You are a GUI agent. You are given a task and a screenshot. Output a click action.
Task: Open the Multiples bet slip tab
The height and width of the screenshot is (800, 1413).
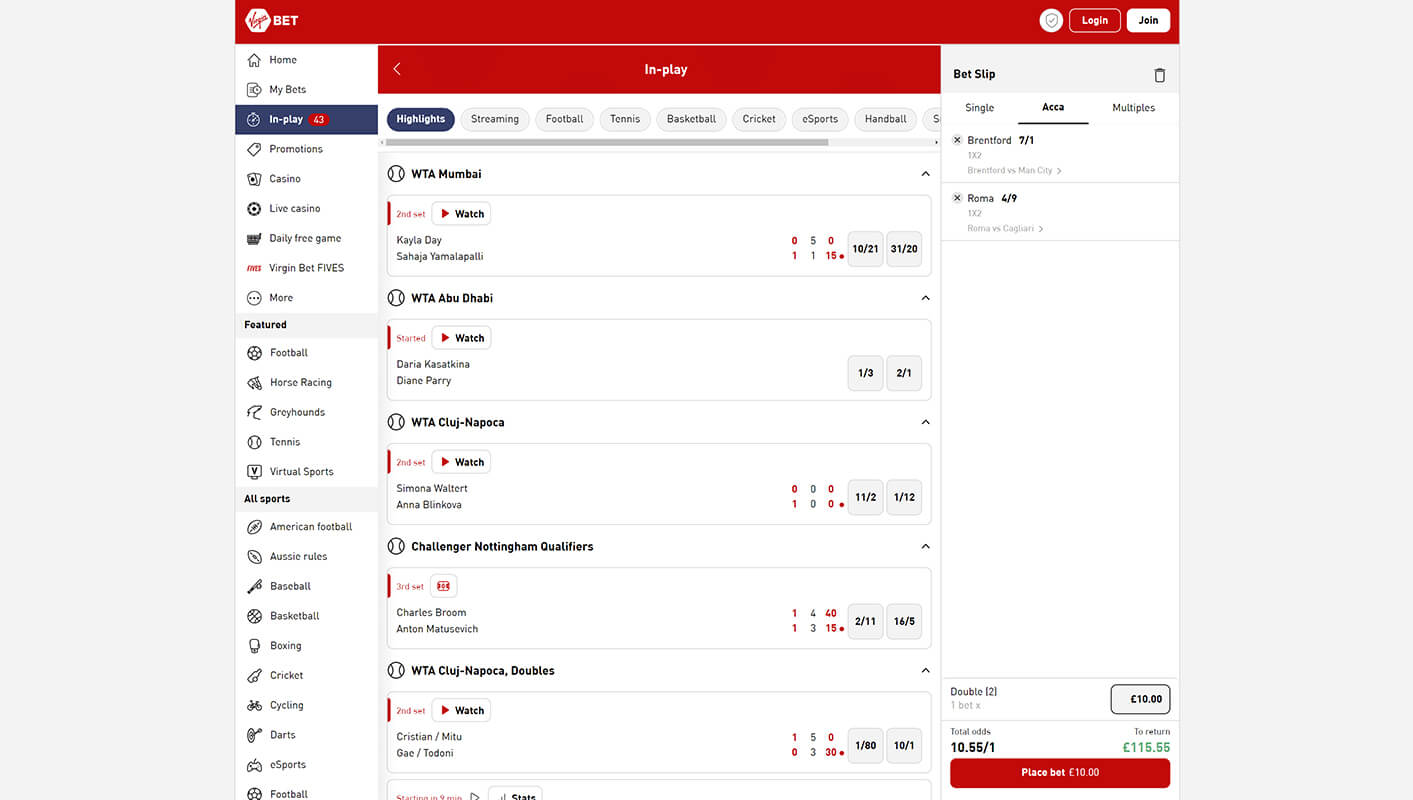coord(1133,108)
